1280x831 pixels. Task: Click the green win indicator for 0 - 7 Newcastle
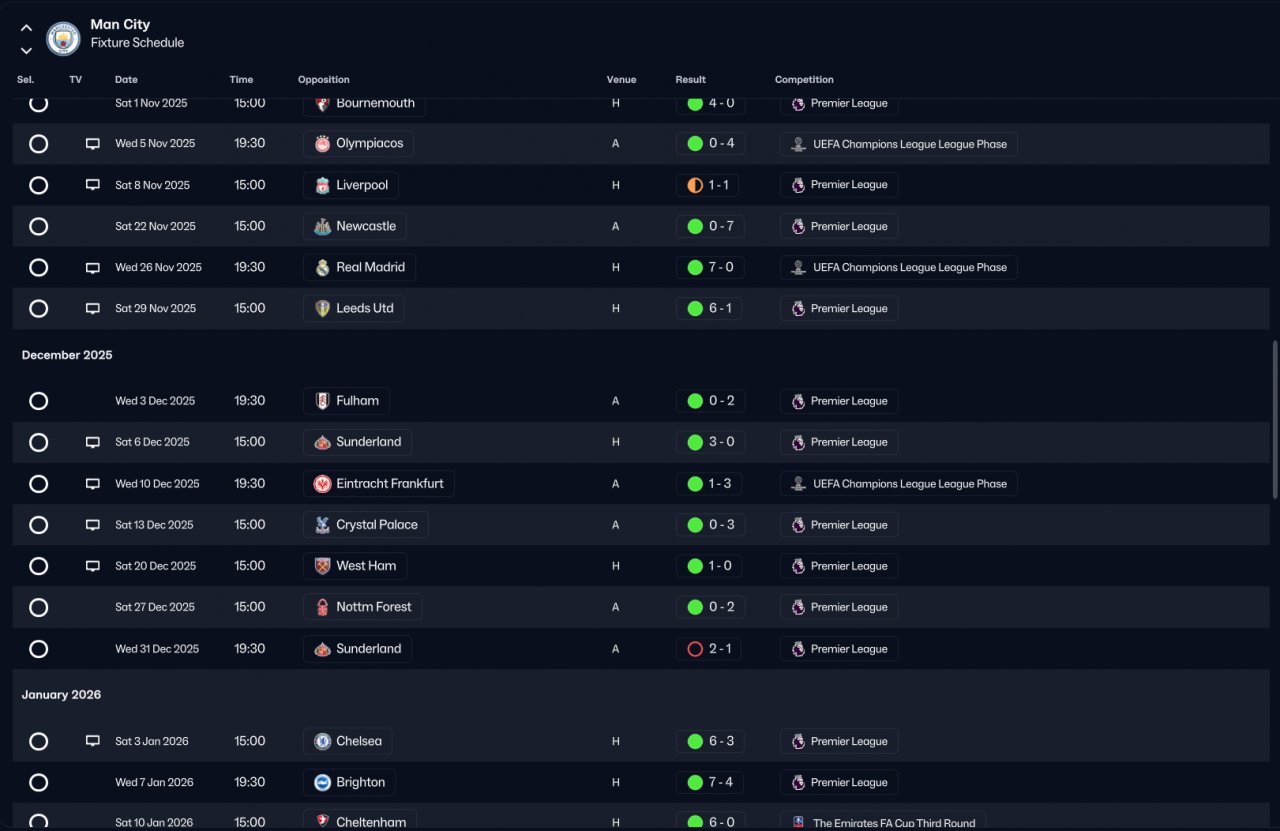(695, 226)
